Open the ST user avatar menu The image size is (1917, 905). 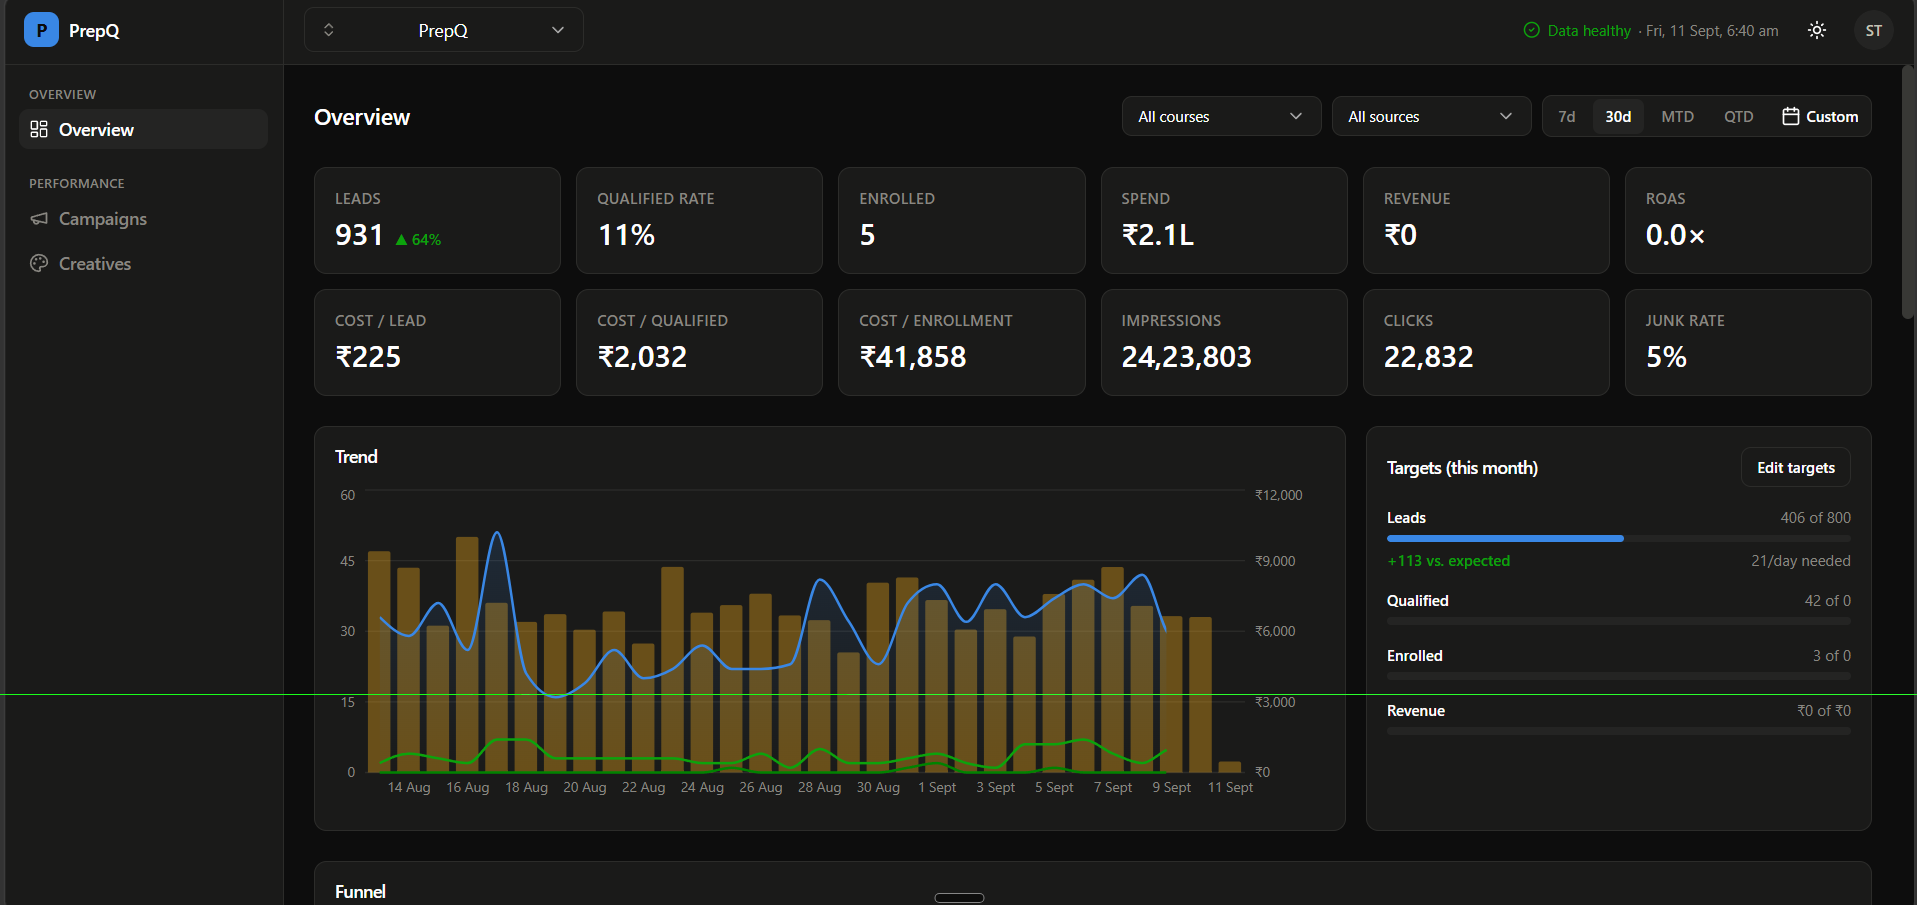[1874, 30]
